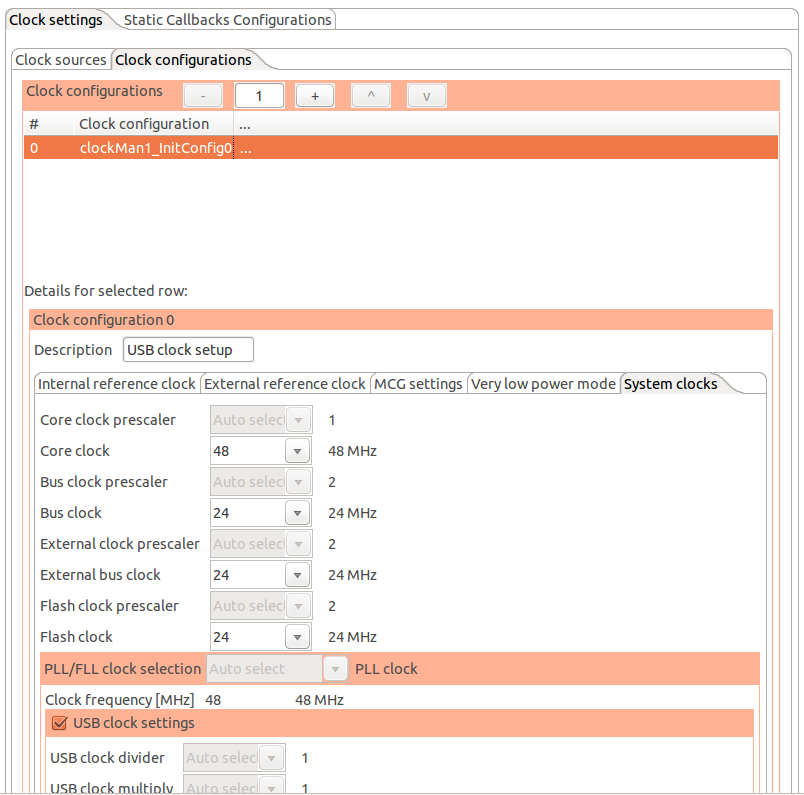
Task: Enable the USB clock settings checkbox
Action: pyautogui.click(x=59, y=722)
